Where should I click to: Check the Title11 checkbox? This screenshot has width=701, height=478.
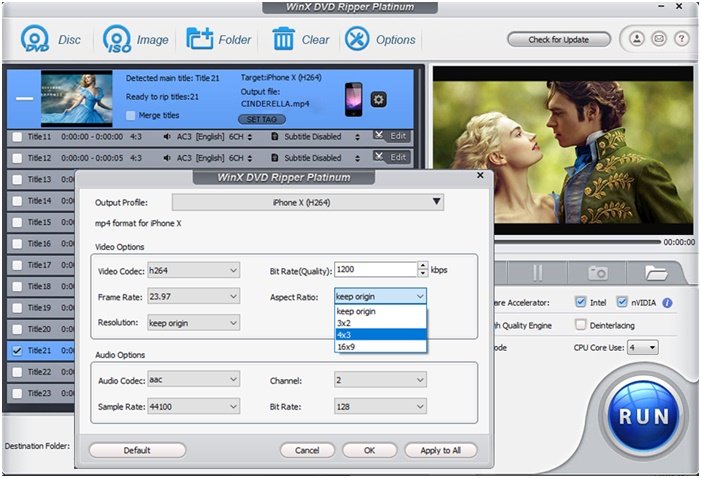[17, 137]
